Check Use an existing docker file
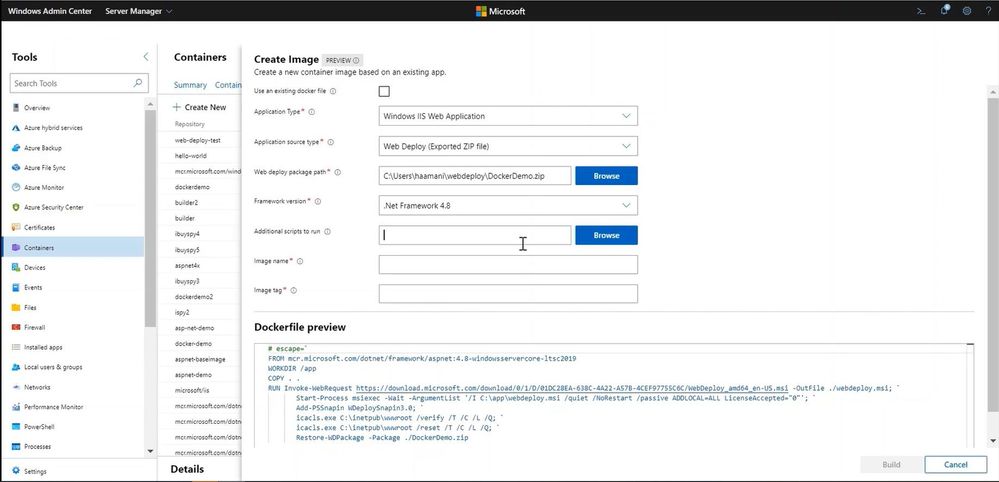 [384, 91]
